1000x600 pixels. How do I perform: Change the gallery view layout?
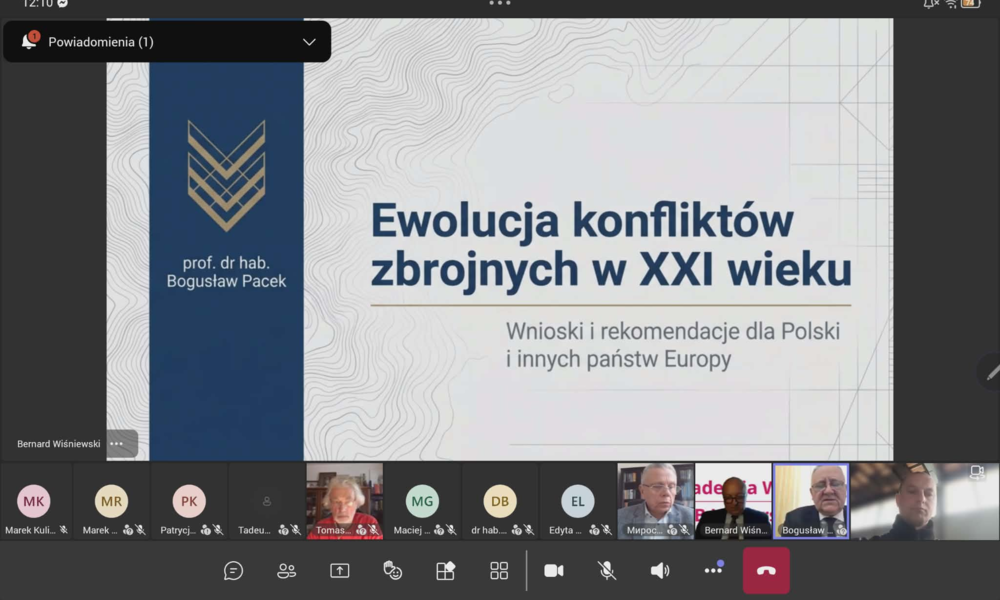pyautogui.click(x=498, y=570)
